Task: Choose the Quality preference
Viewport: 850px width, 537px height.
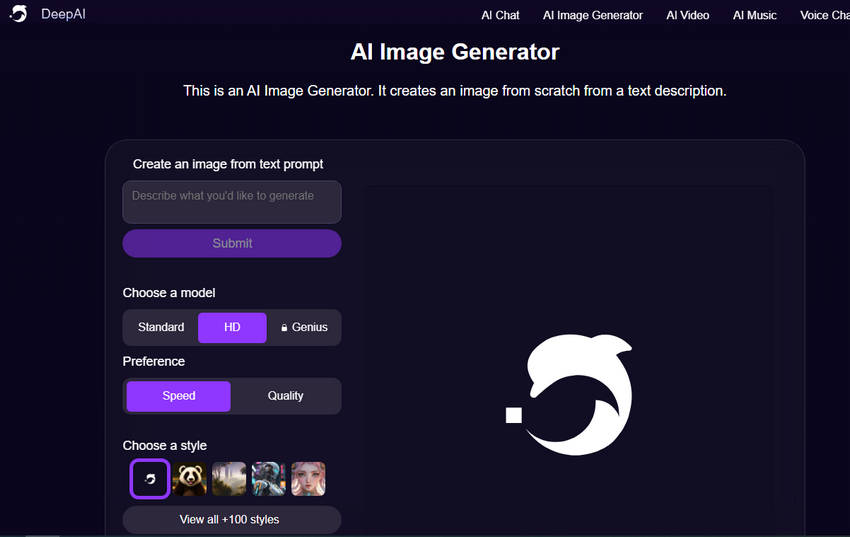Action: (285, 396)
